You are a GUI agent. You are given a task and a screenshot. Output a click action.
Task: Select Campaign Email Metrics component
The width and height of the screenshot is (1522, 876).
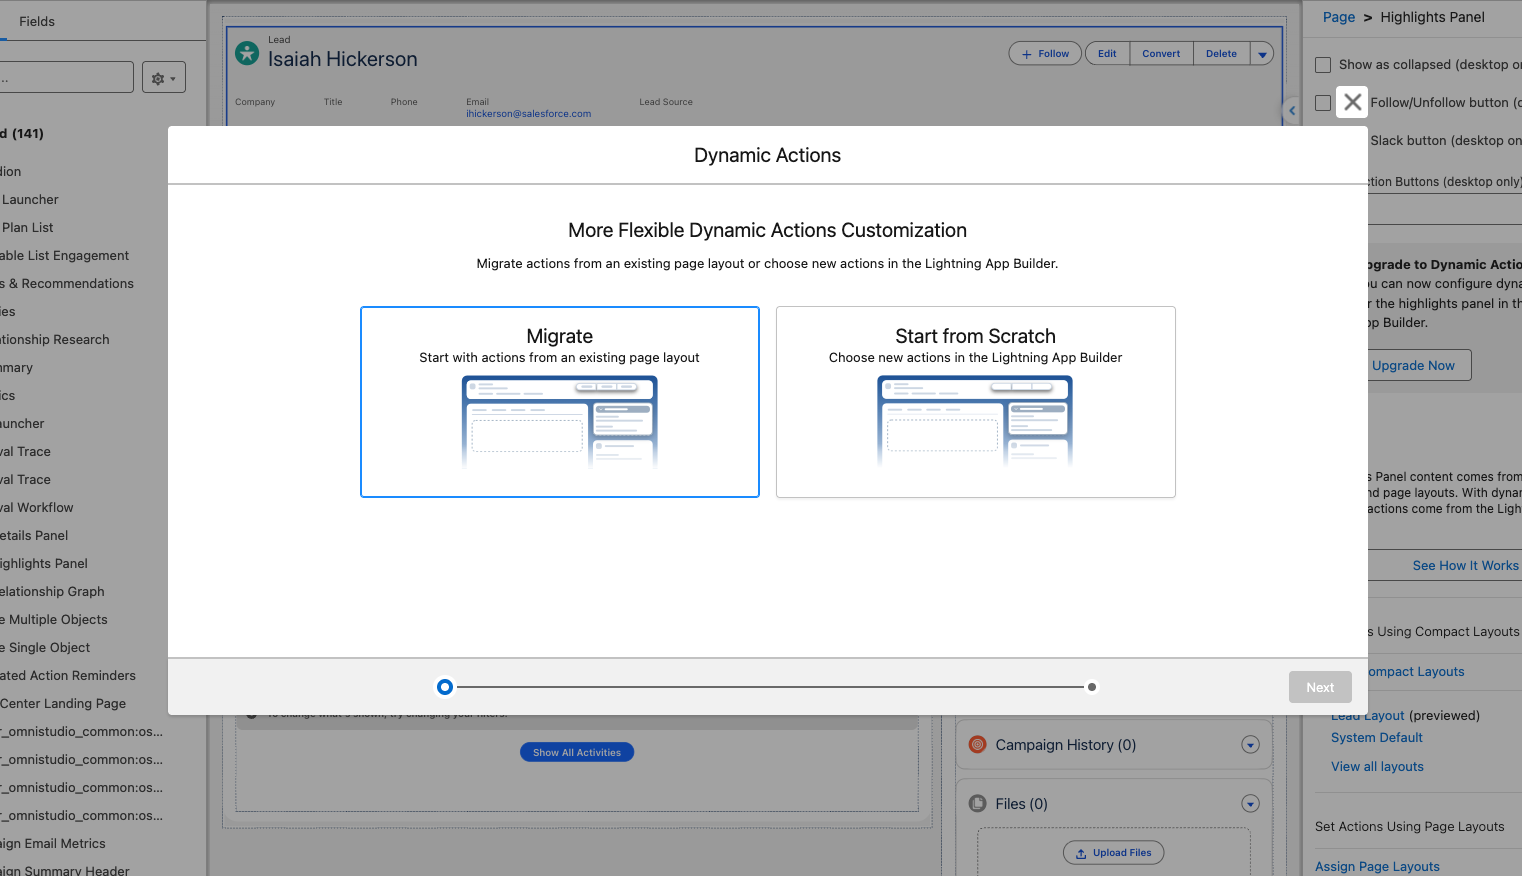click(x=53, y=844)
